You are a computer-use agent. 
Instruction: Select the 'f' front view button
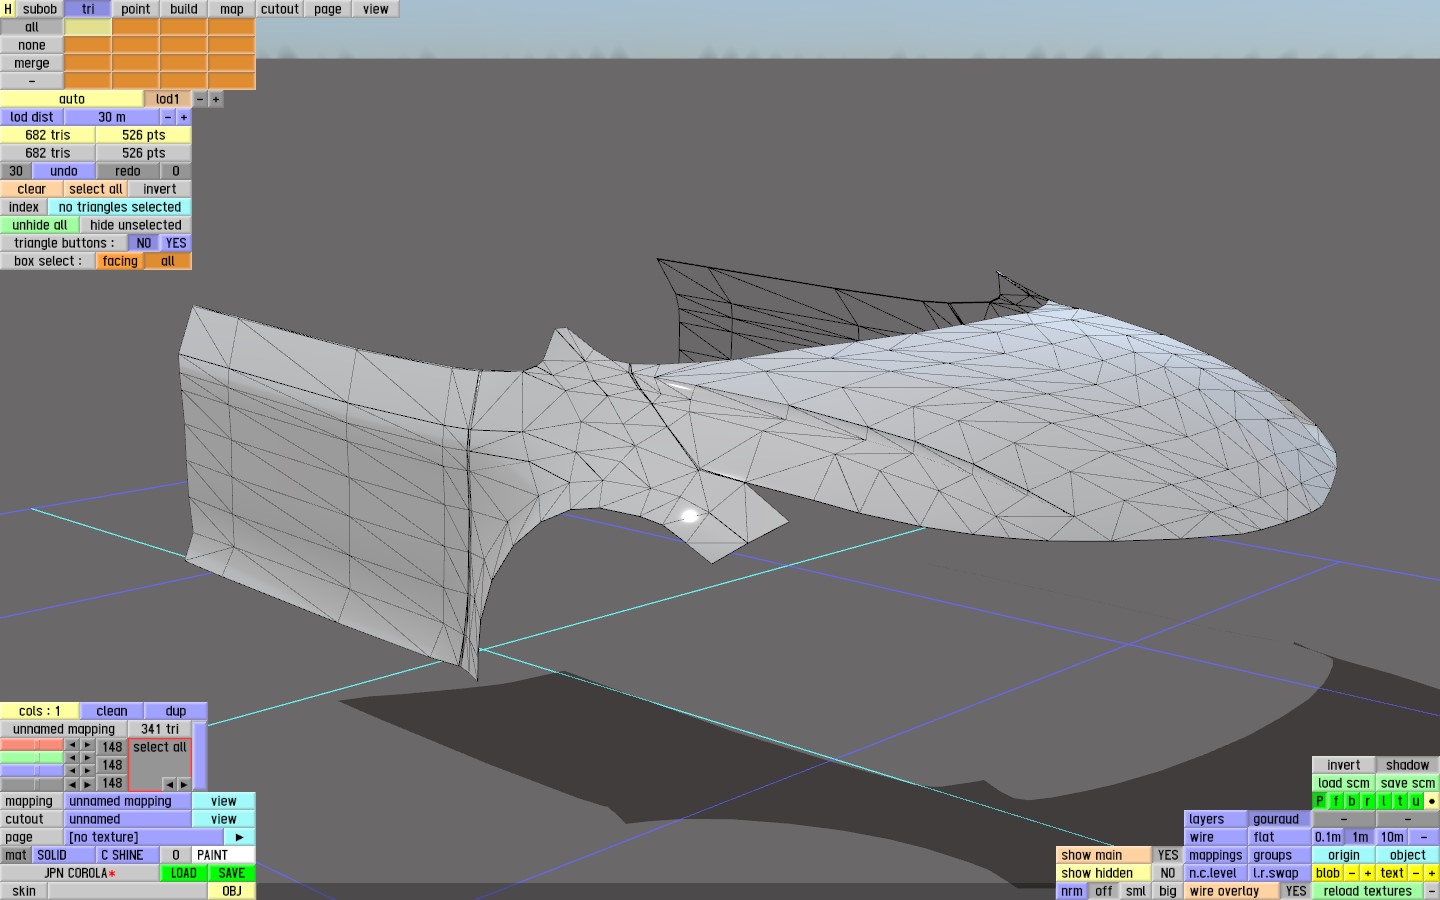point(1336,801)
